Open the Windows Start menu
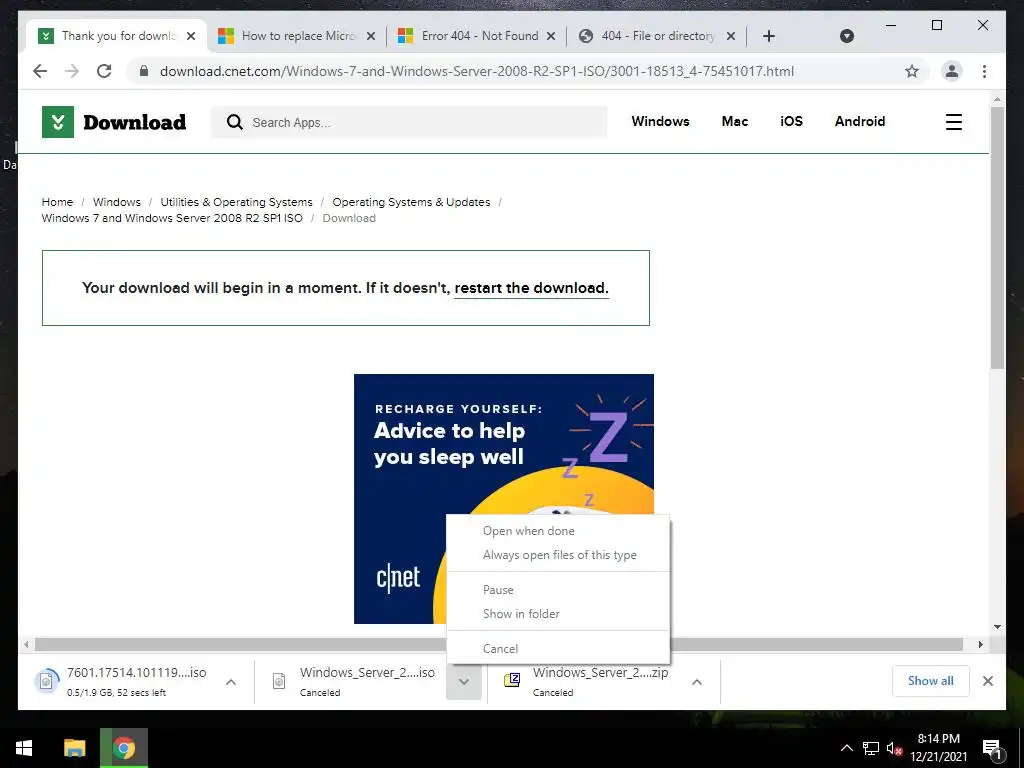The image size is (1024, 768). pyautogui.click(x=24, y=748)
